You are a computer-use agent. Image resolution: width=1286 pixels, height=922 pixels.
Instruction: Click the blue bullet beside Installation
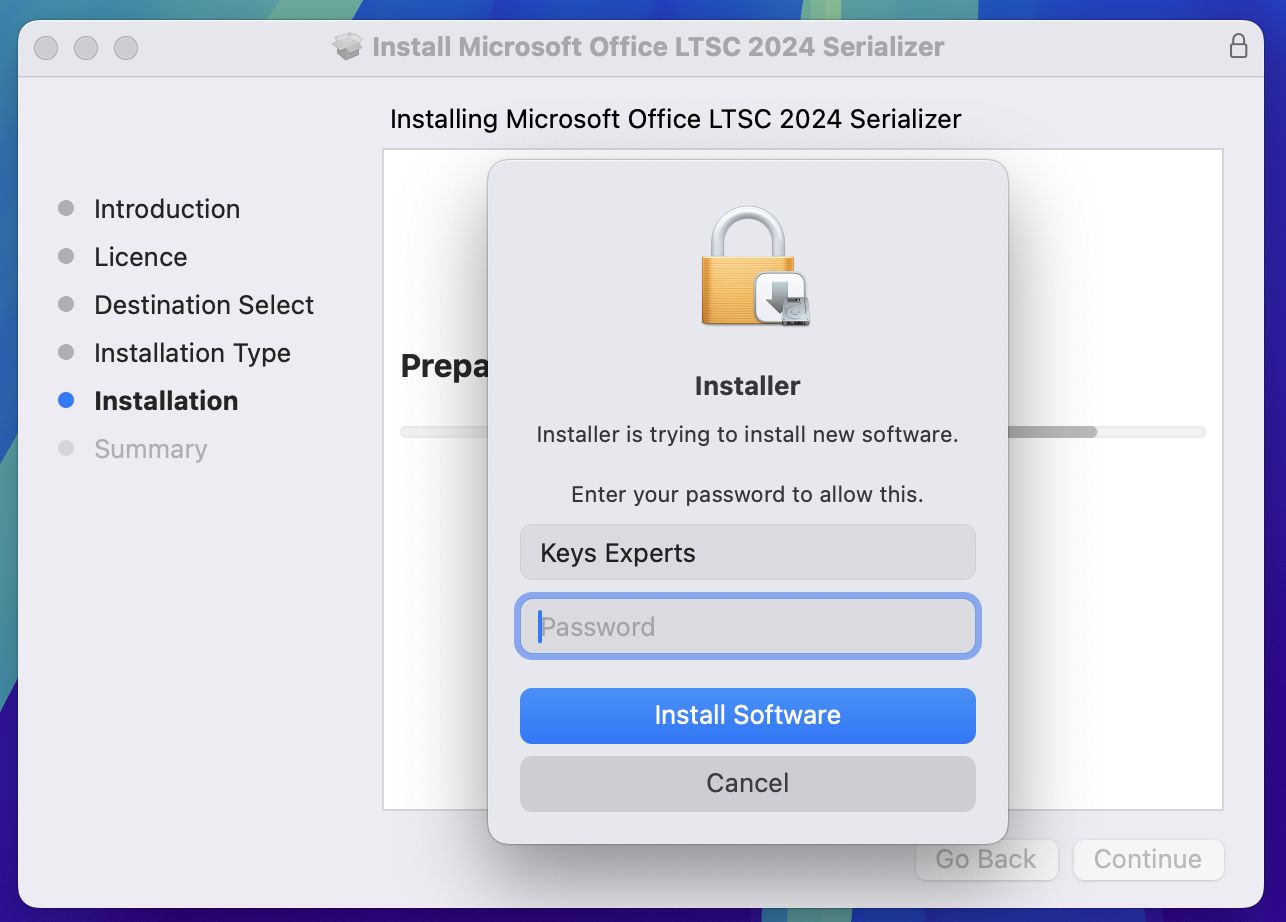click(x=66, y=400)
